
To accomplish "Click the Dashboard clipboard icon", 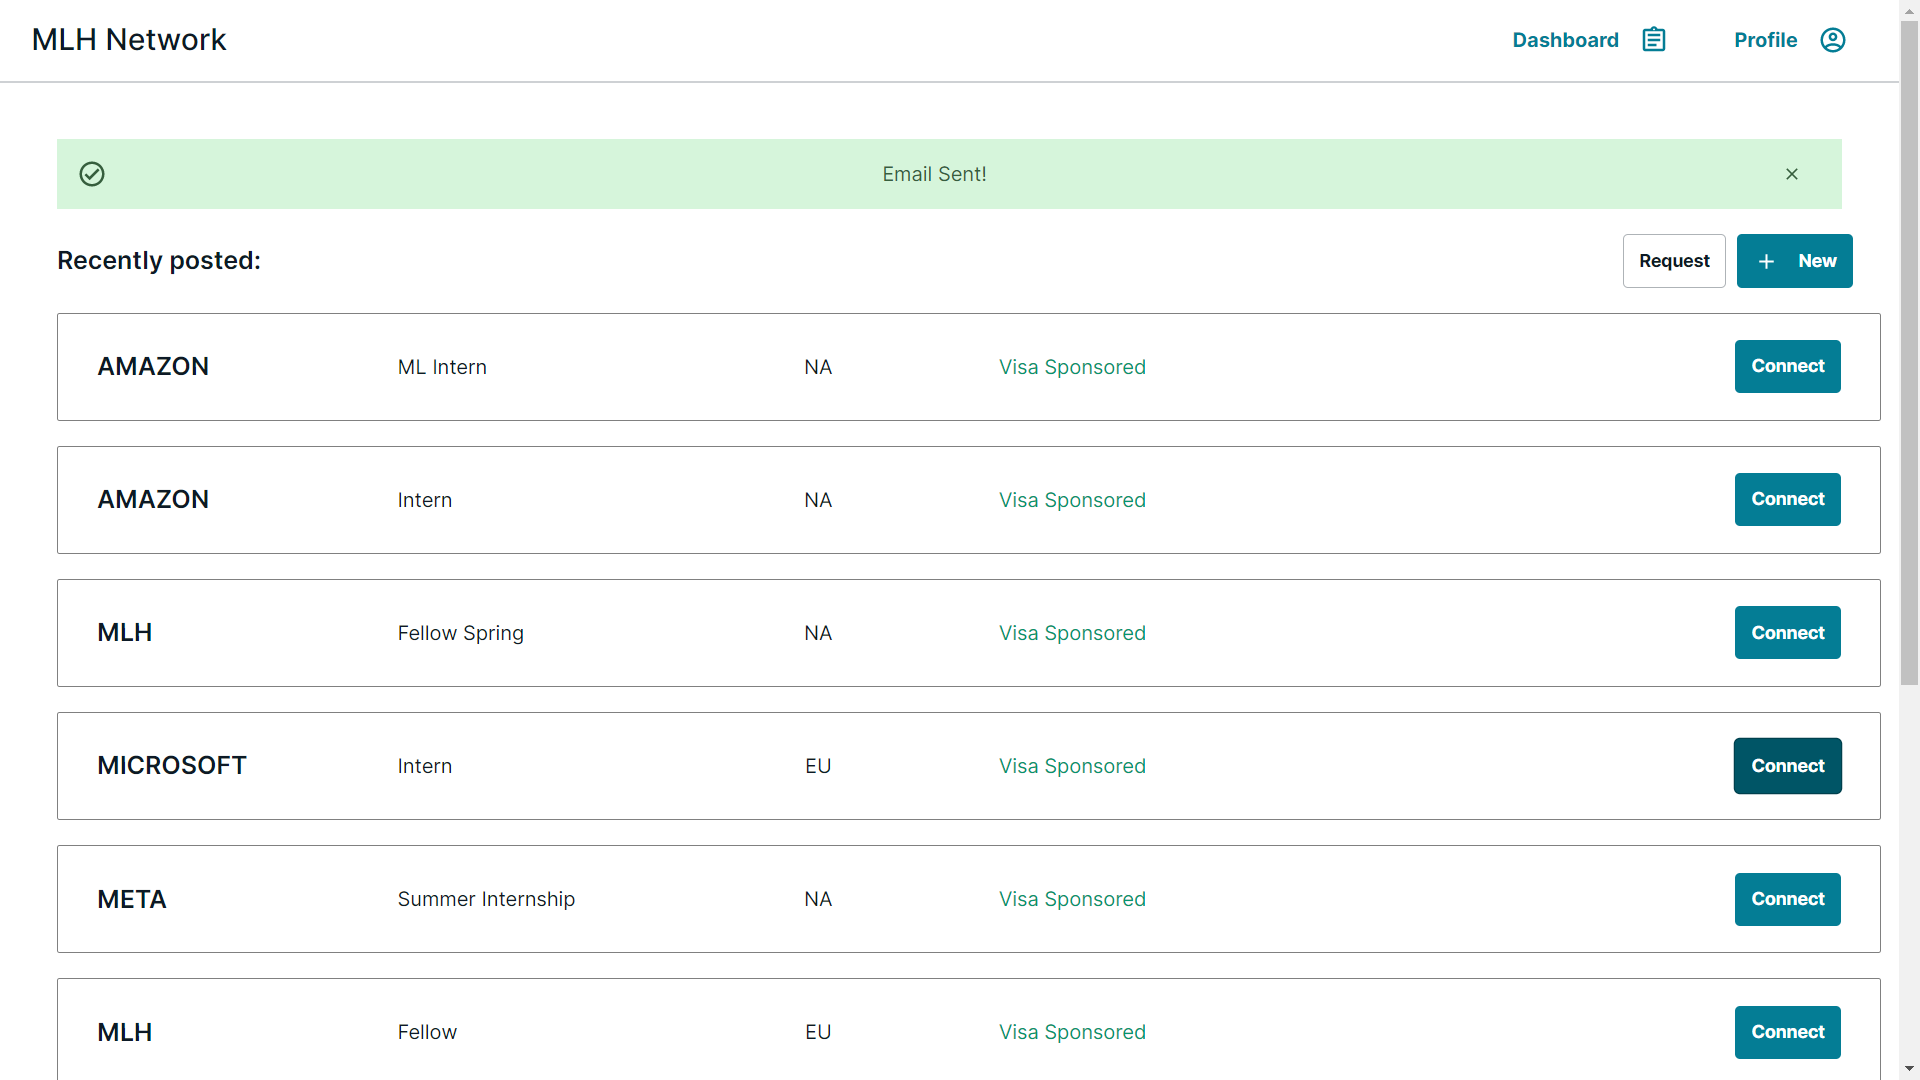I will (x=1654, y=40).
